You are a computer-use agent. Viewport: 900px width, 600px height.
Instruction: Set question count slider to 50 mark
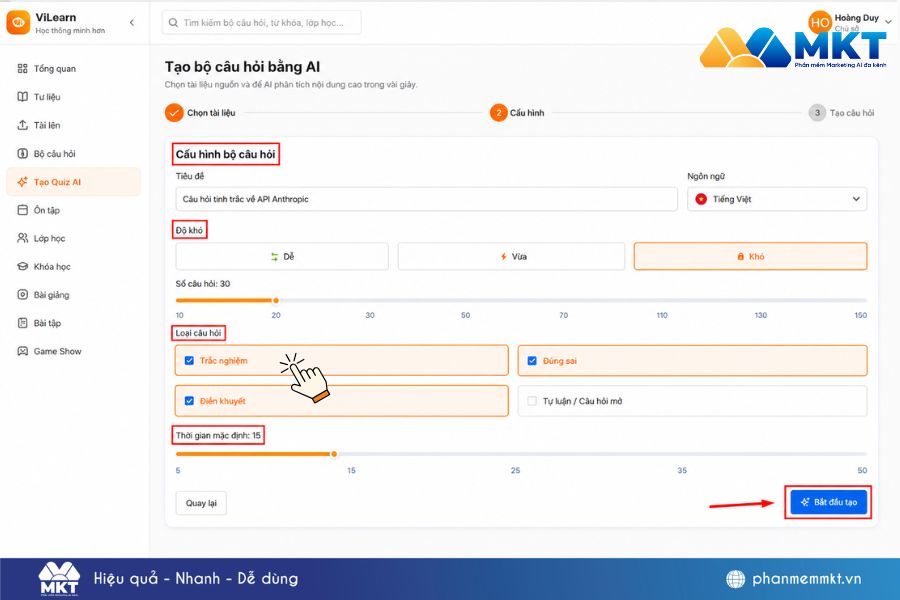click(465, 300)
